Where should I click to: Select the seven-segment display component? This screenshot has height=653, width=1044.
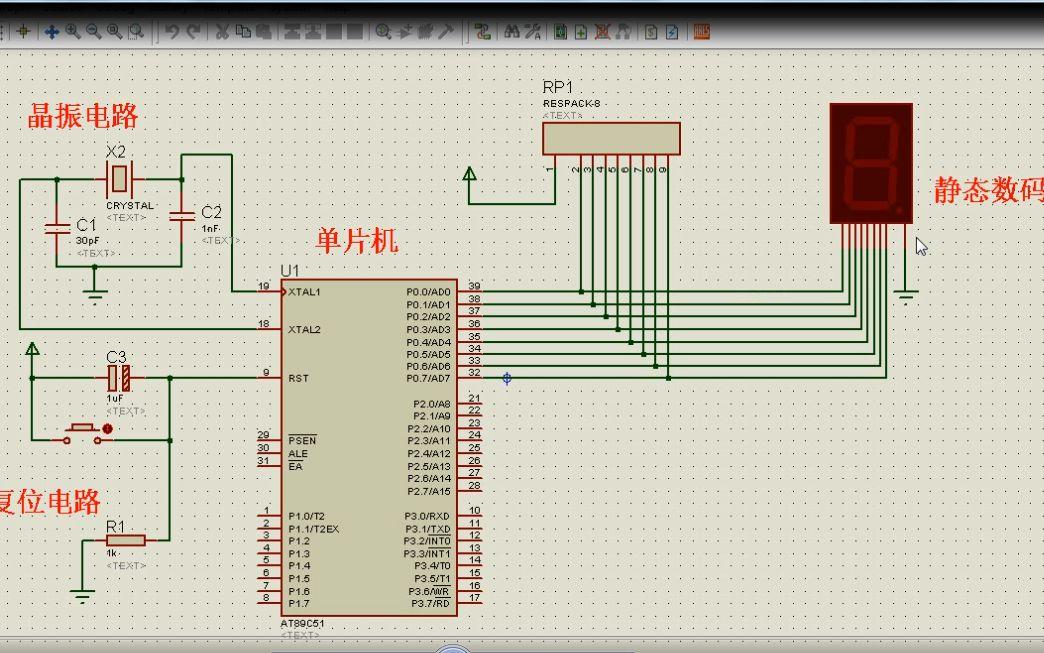(x=871, y=163)
